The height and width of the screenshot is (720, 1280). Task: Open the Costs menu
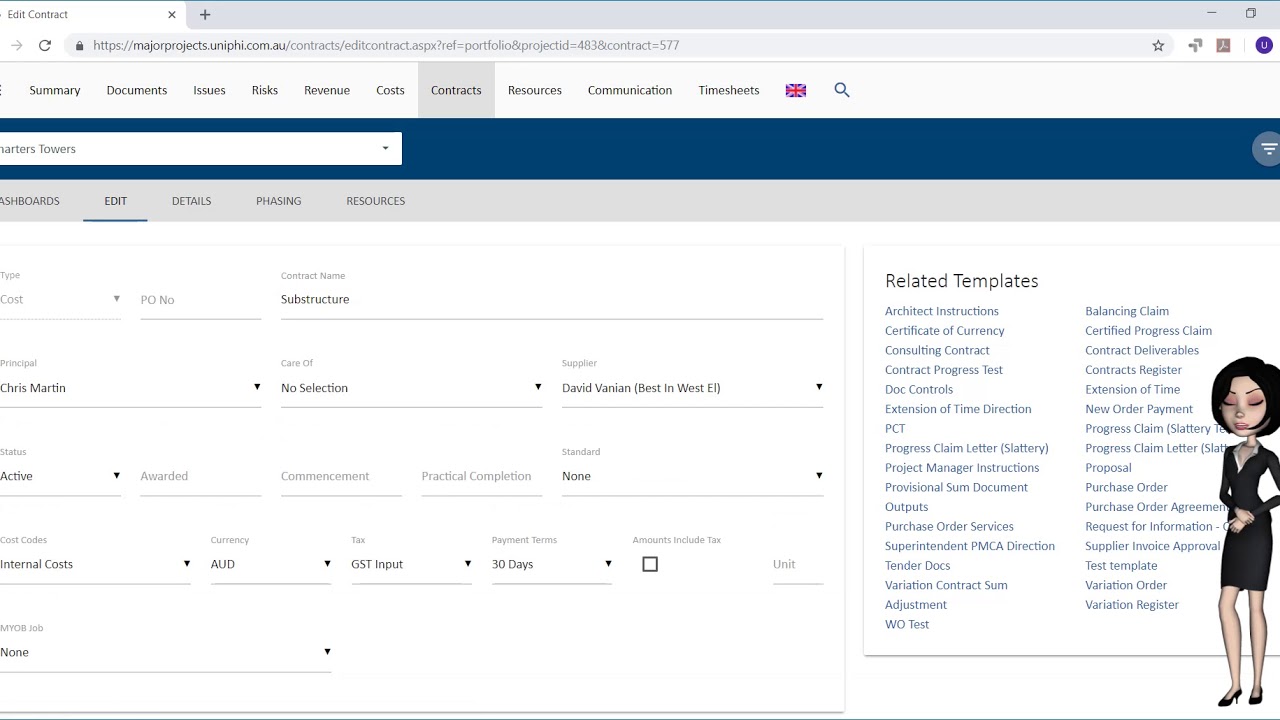(x=390, y=90)
